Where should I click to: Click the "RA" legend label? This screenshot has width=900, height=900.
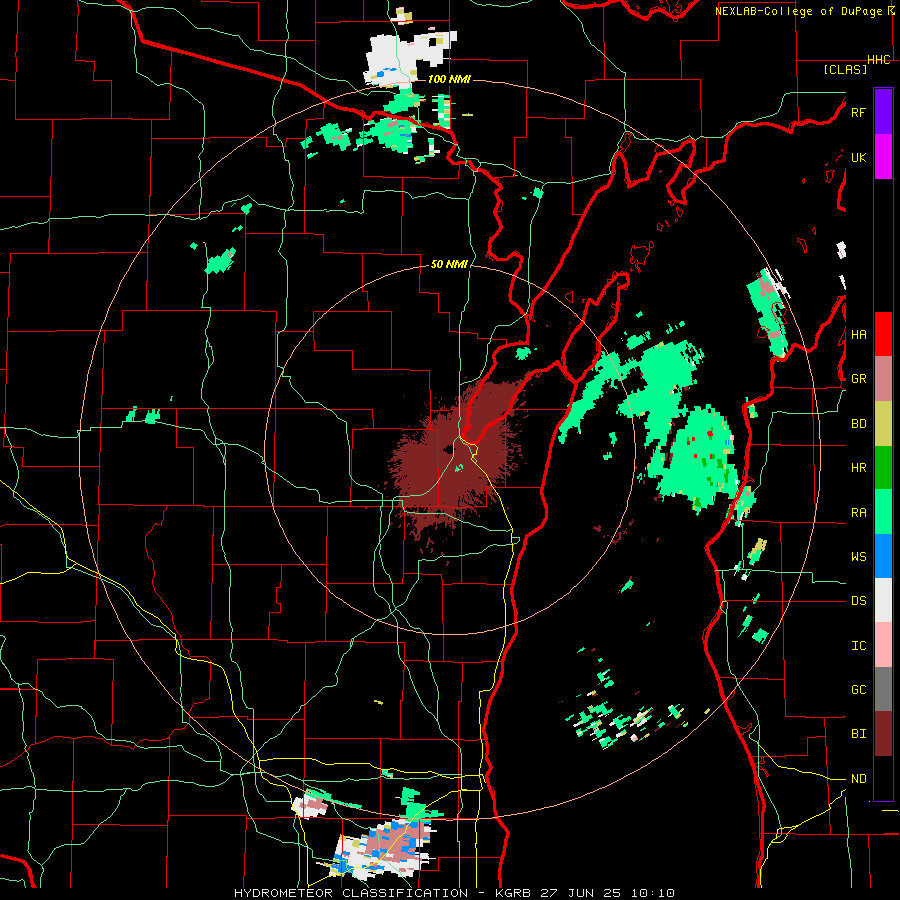[x=858, y=513]
